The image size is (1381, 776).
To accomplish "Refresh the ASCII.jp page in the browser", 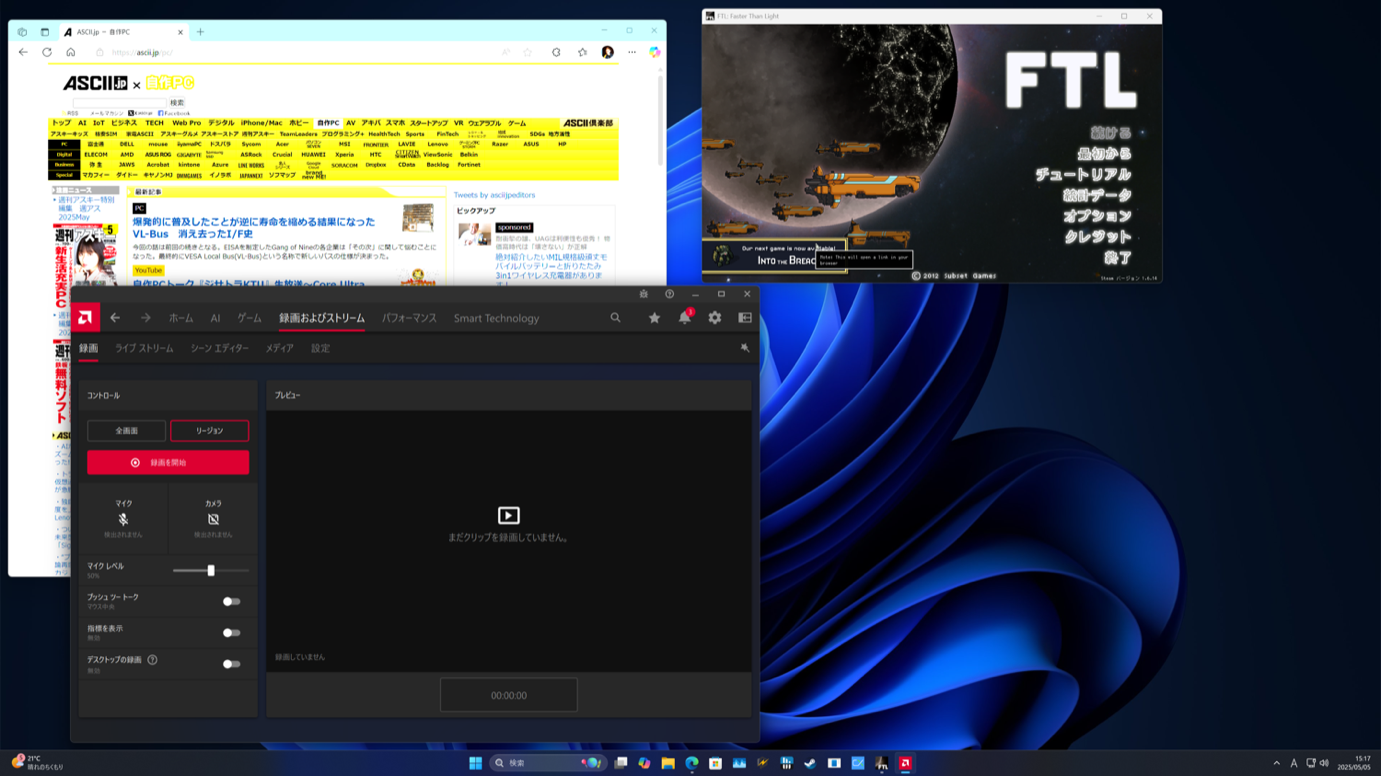I will tap(47, 52).
